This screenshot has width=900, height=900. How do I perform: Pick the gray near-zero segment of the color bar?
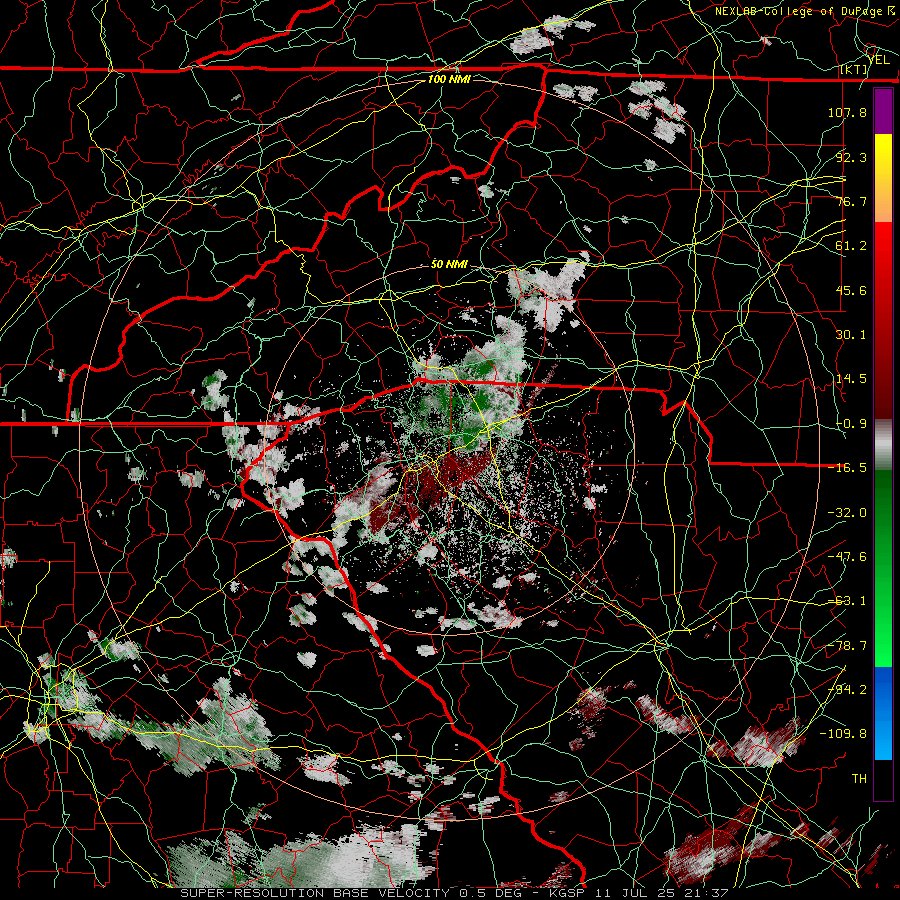click(883, 445)
